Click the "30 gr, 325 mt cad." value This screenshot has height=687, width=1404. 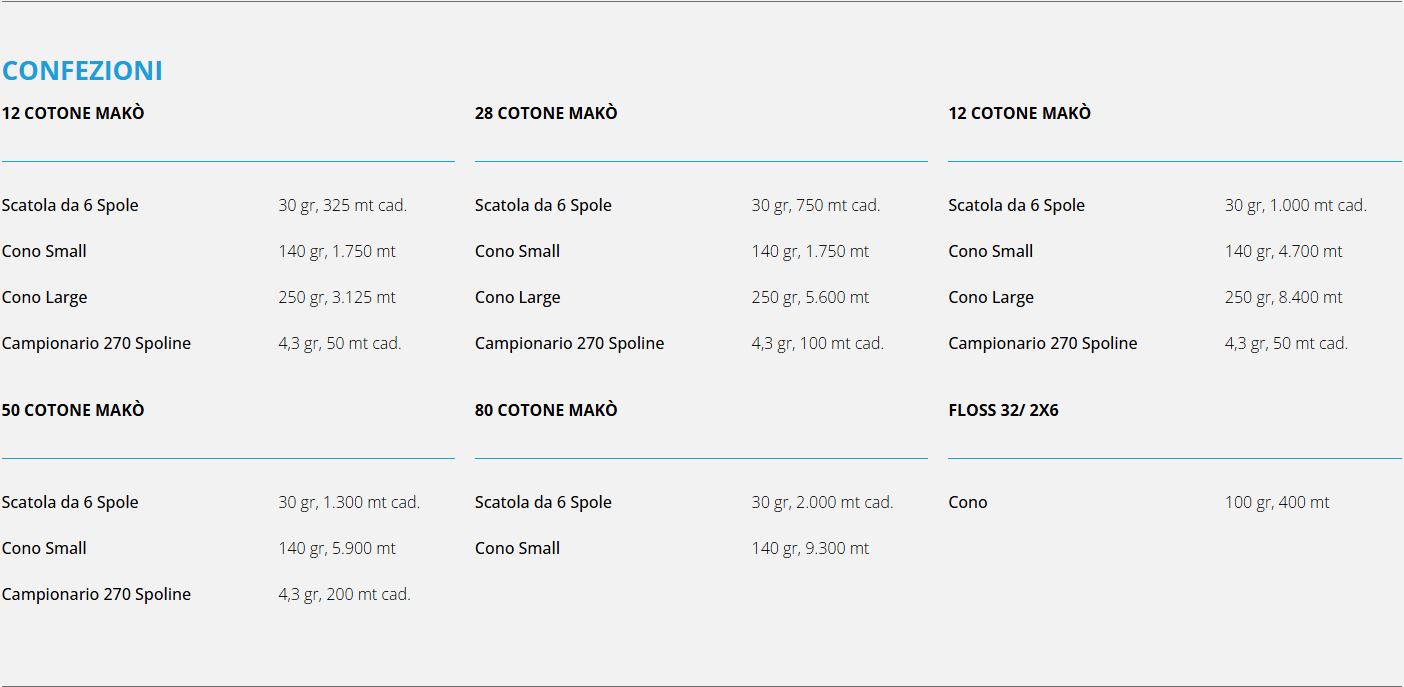tap(342, 205)
